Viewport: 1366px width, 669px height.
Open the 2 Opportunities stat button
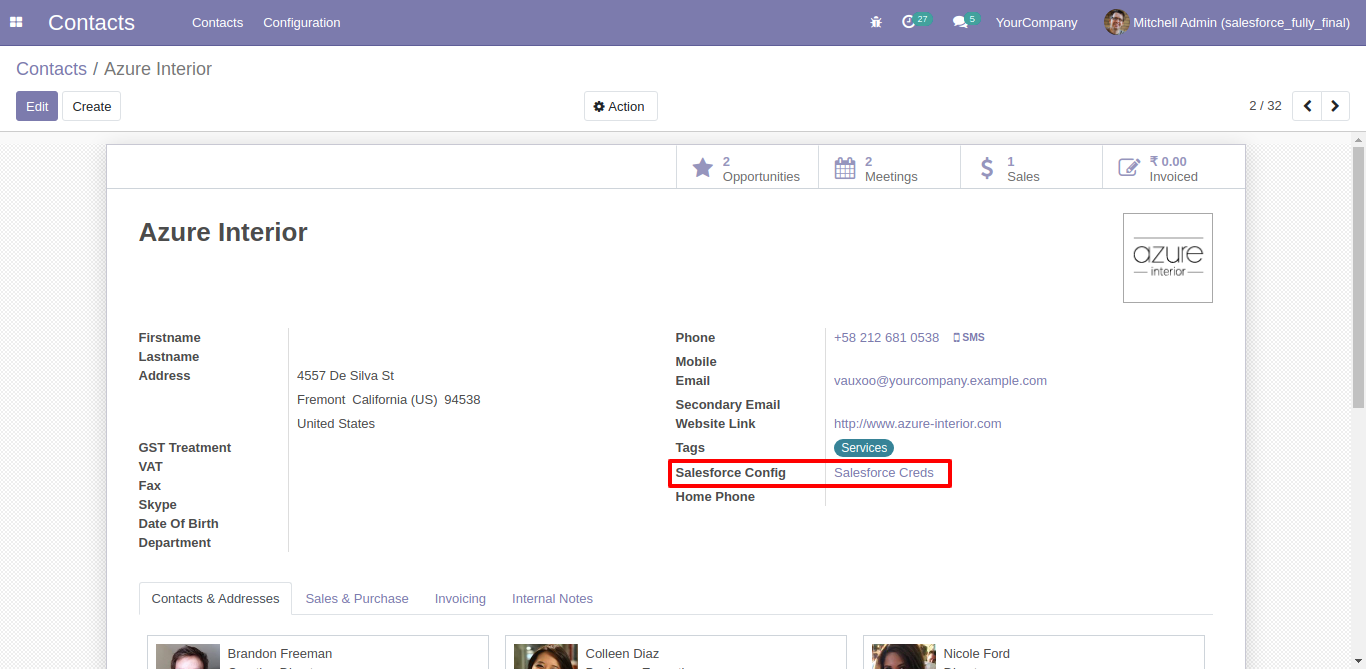pos(747,168)
